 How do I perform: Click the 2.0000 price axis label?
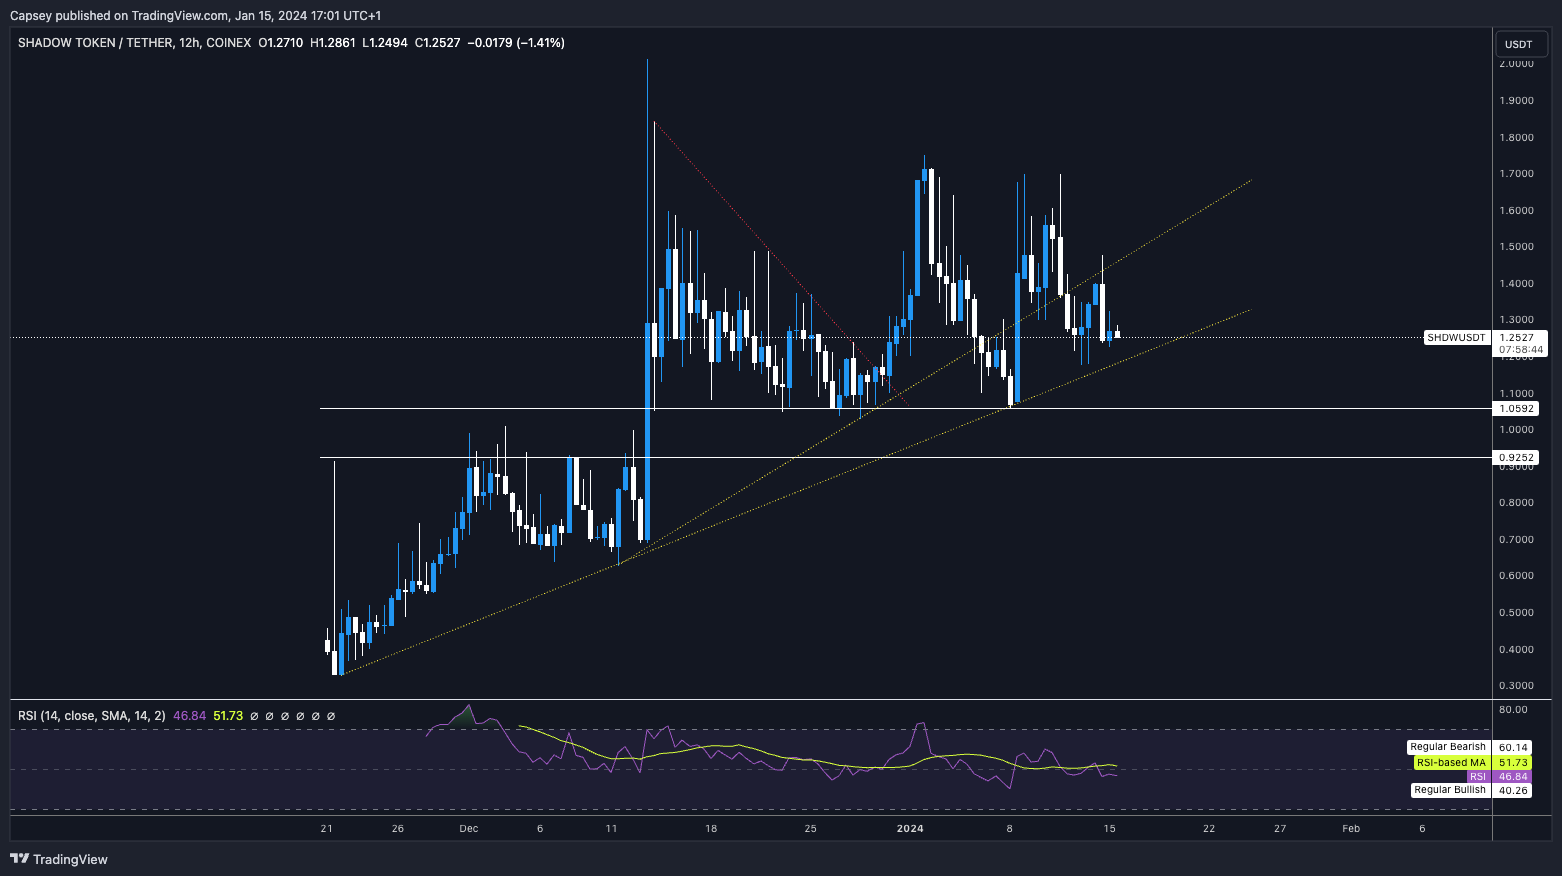[x=1517, y=64]
